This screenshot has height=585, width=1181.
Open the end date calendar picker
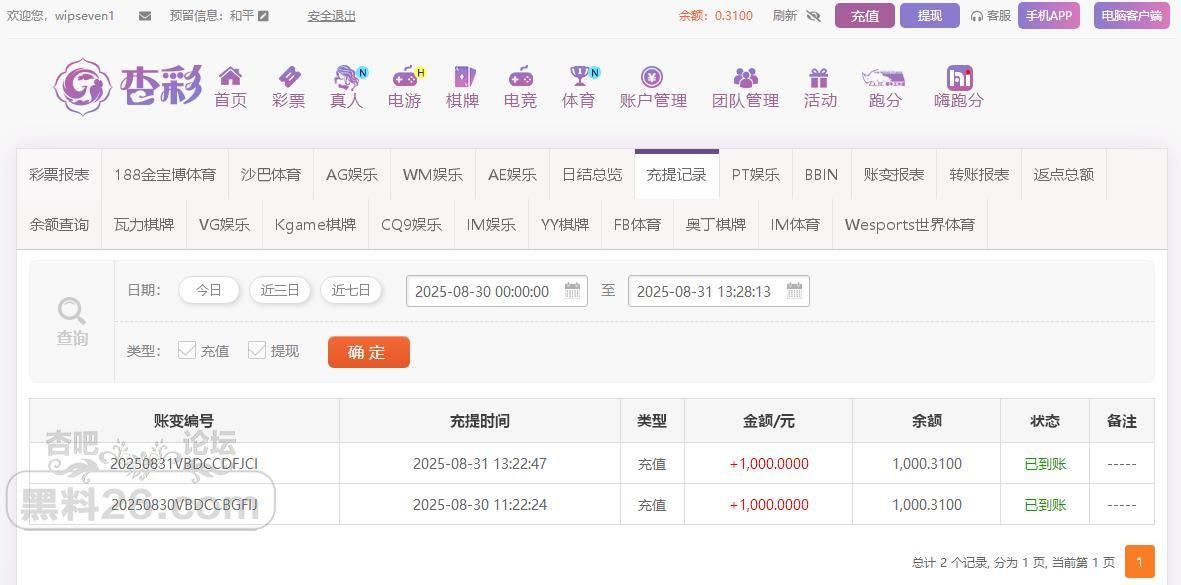(794, 291)
